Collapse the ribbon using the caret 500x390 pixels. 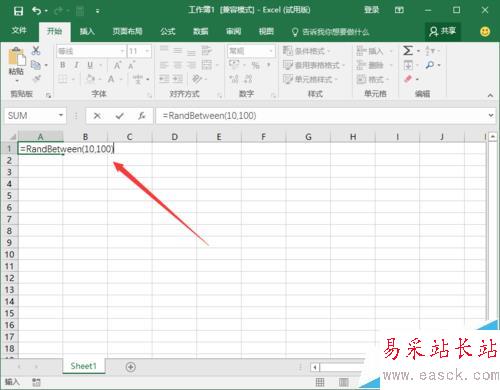click(490, 95)
